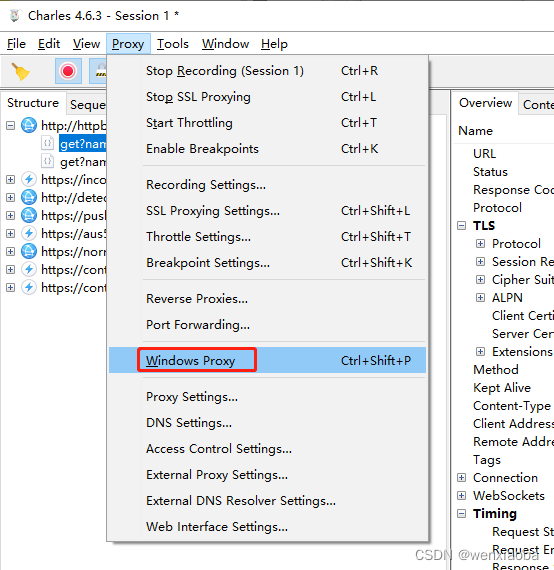Screen dimensions: 554x570
Task: Expand the Connection row
Action: 461,478
